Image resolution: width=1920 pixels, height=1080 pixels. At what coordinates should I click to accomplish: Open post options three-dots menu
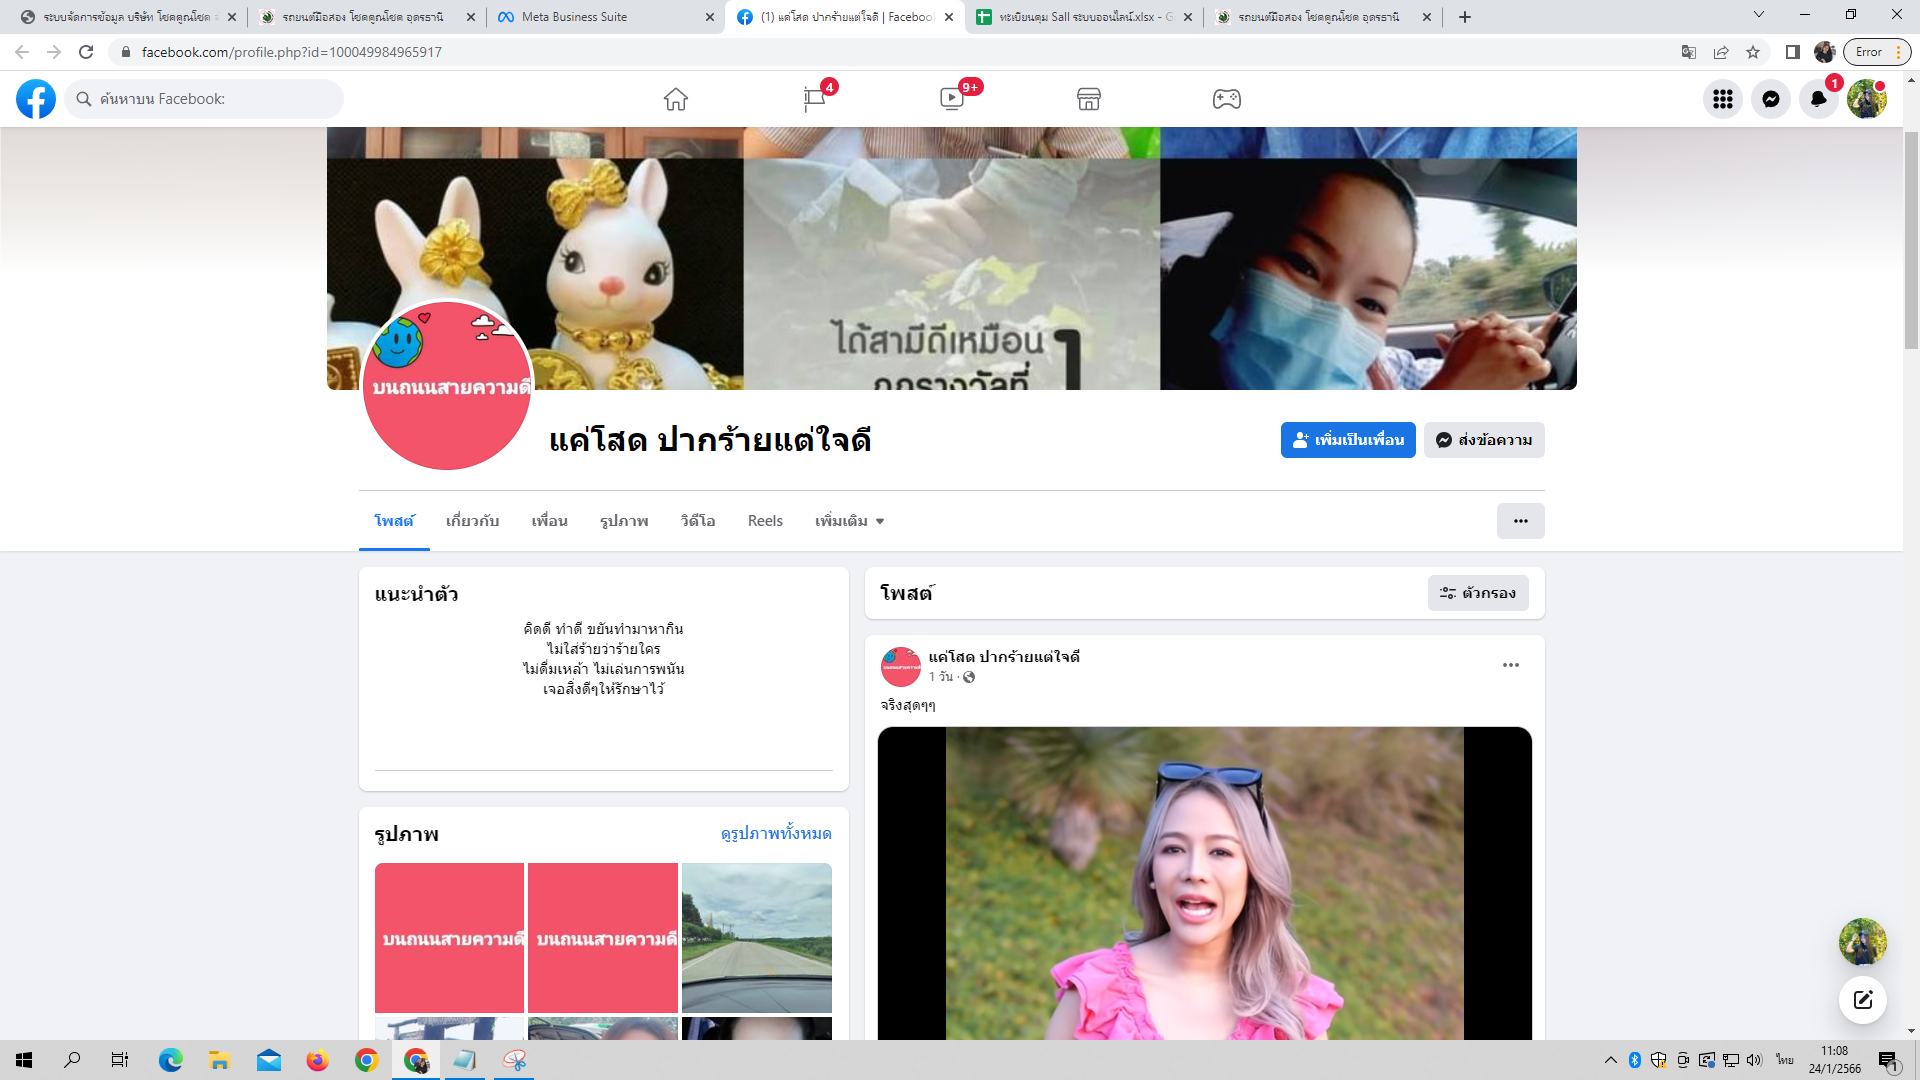click(1510, 665)
